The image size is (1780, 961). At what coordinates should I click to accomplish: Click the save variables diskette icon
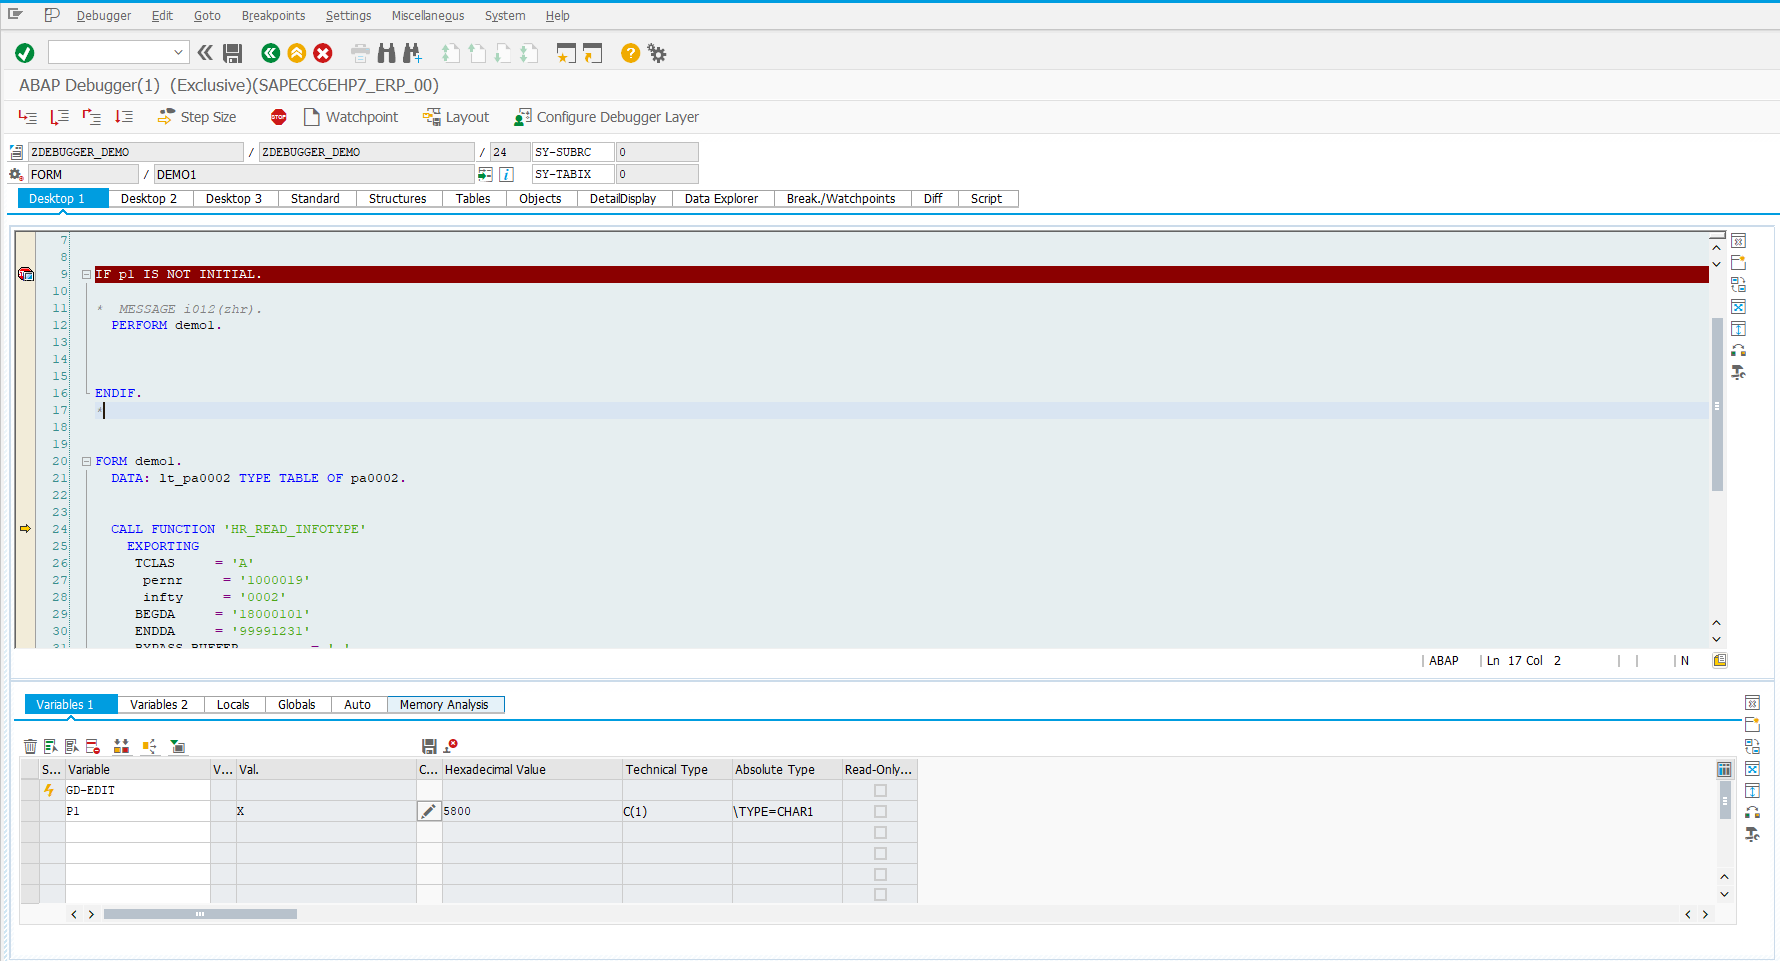pos(429,746)
